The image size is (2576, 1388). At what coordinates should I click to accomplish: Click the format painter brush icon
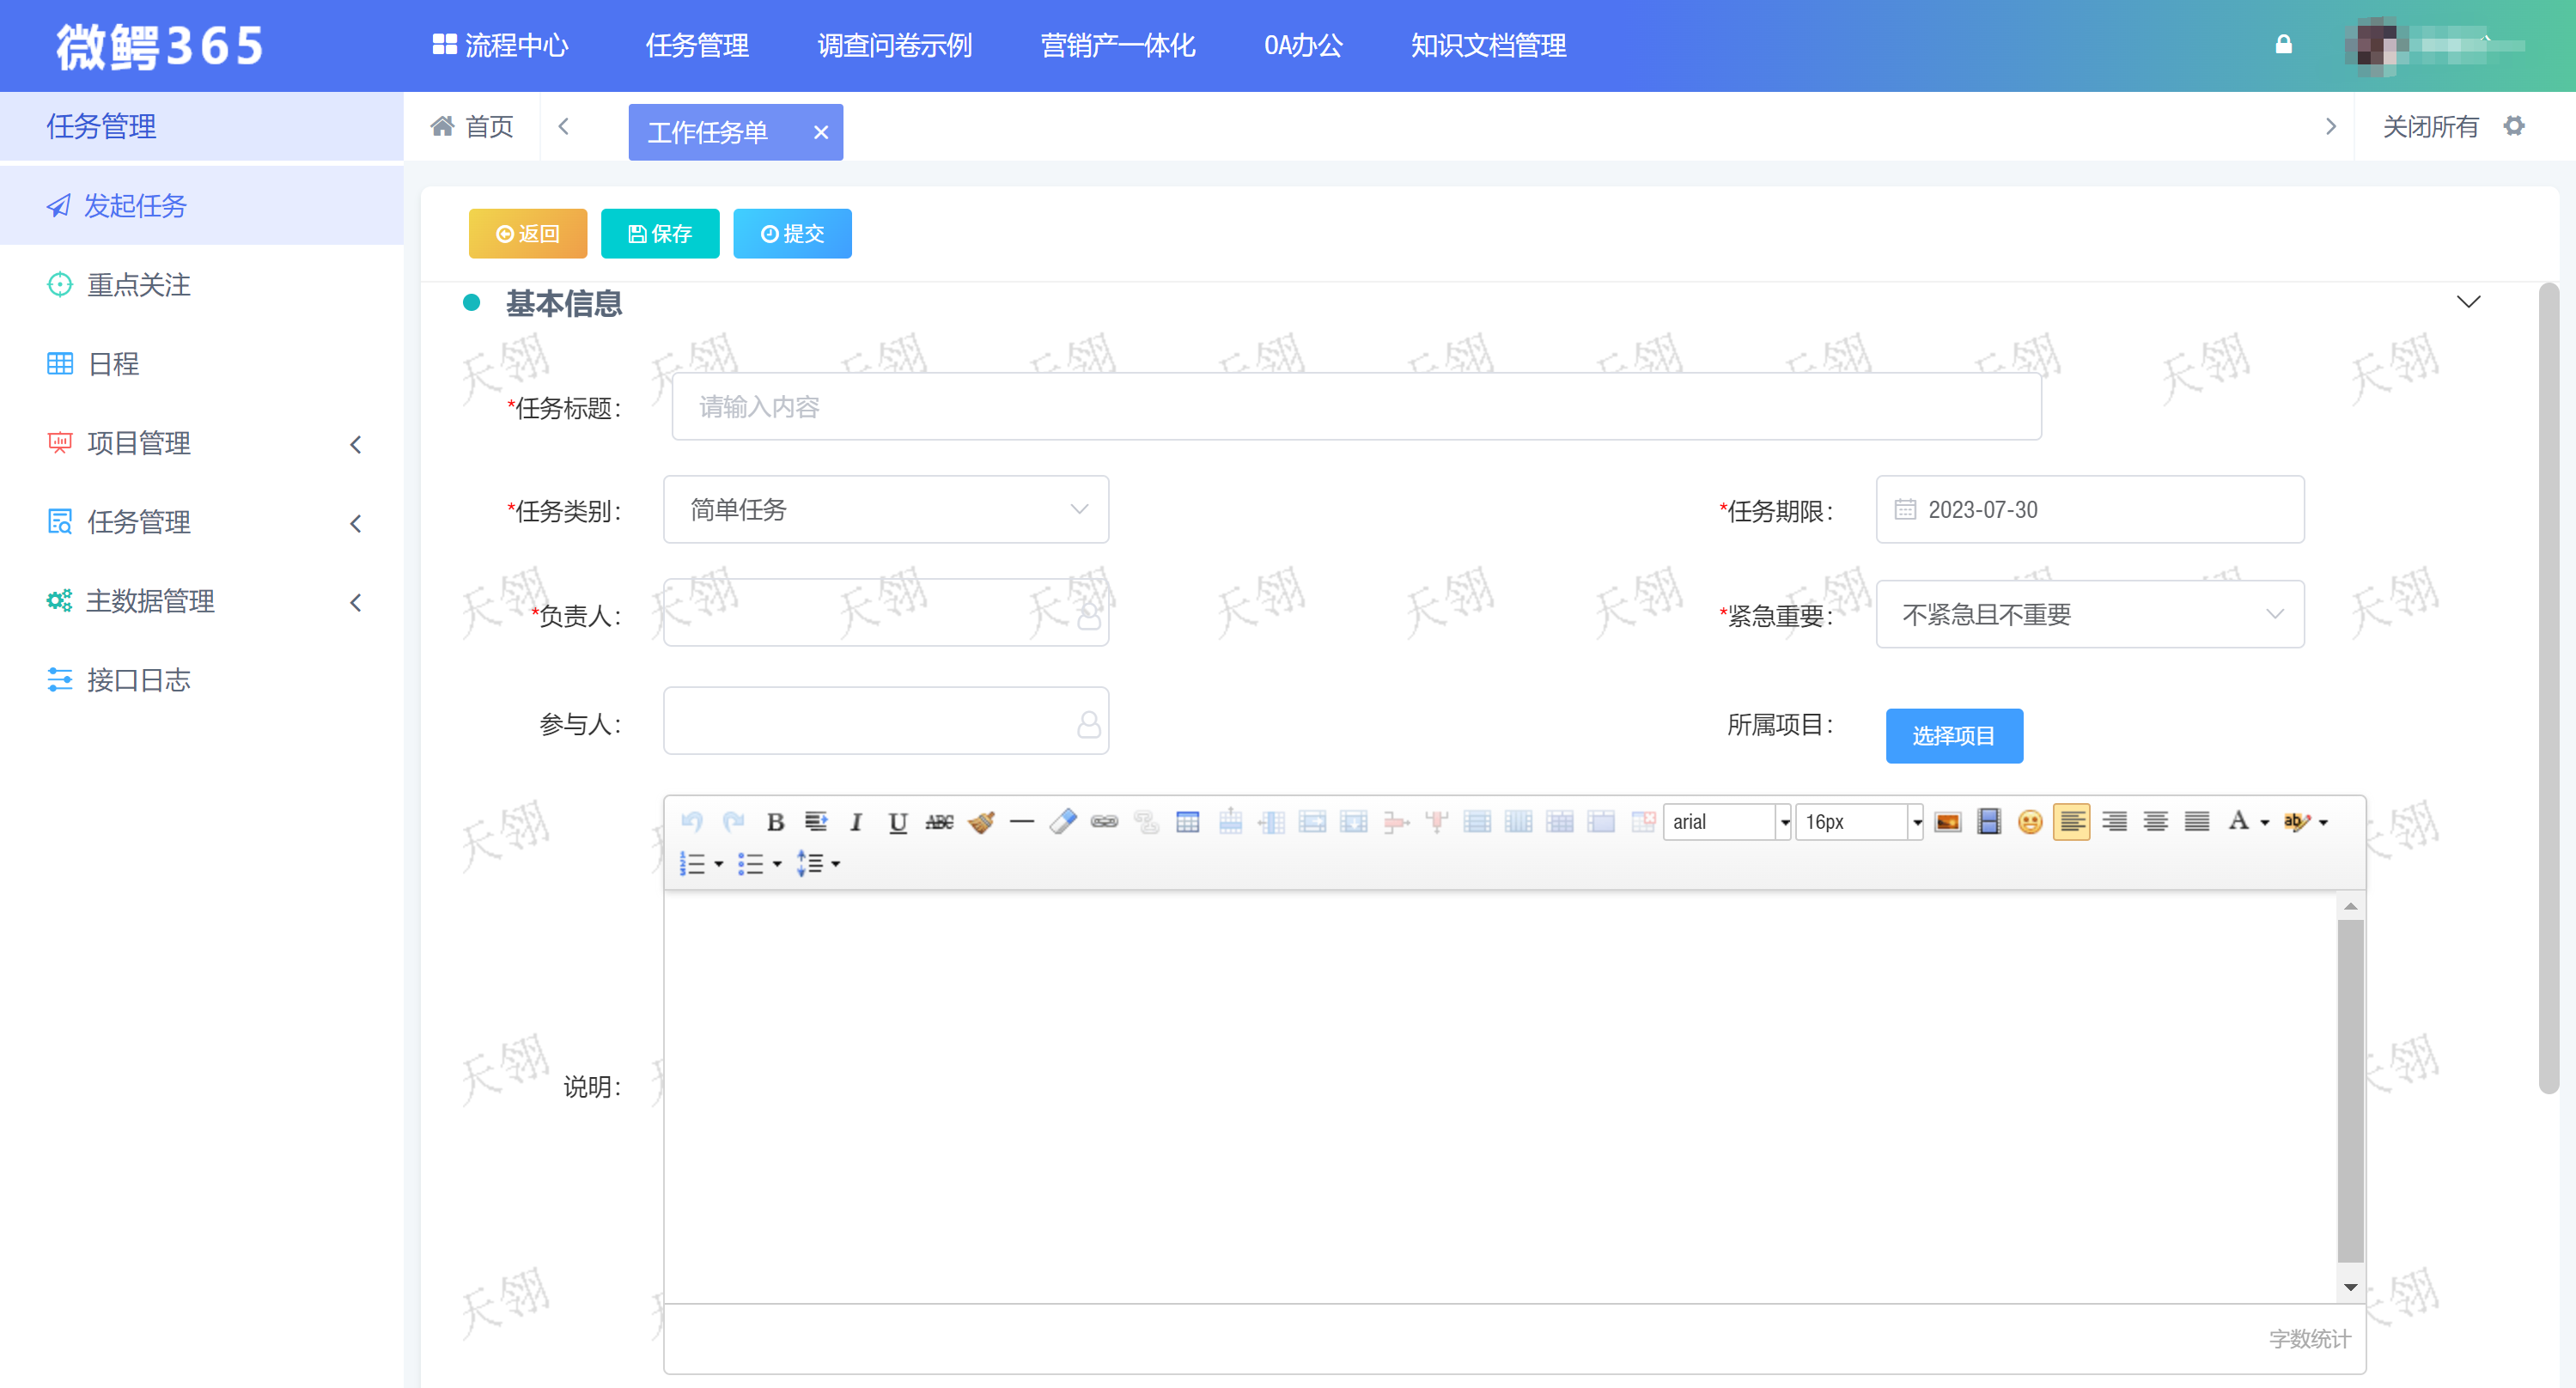981,822
